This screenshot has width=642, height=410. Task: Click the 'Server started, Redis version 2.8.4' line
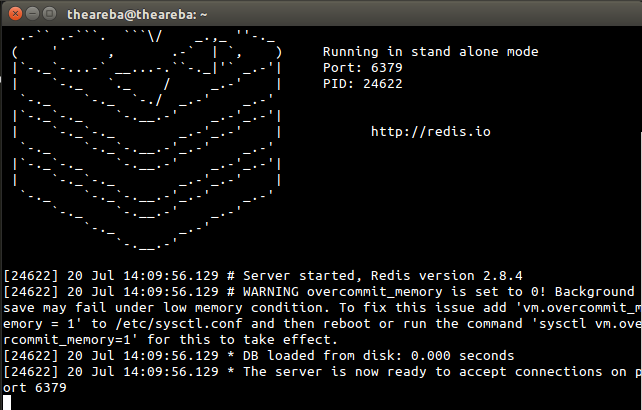(262, 276)
